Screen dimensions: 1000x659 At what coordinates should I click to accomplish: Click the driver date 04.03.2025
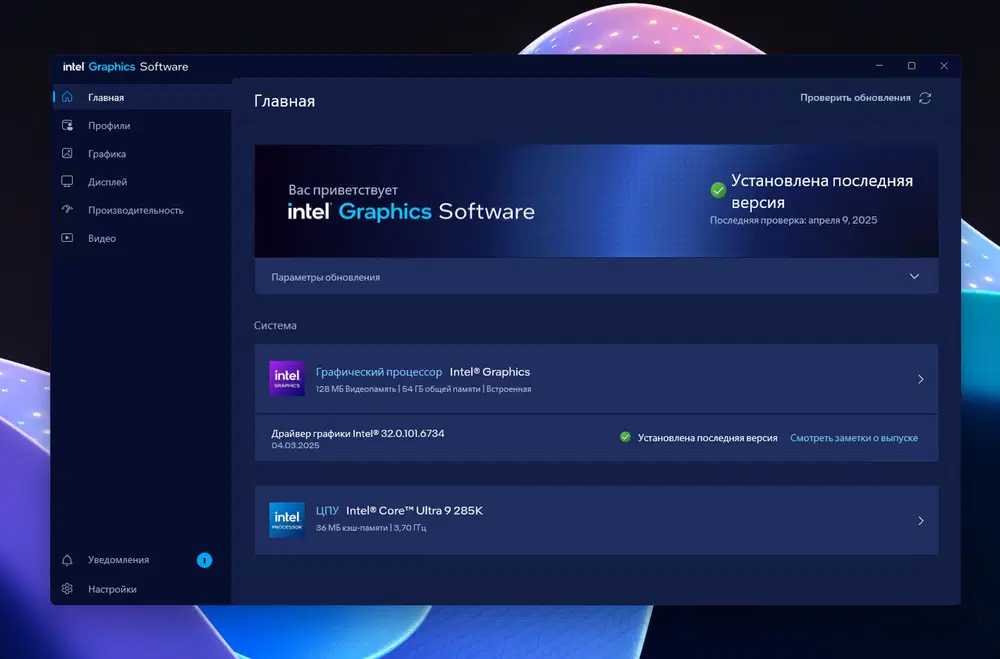coord(295,445)
